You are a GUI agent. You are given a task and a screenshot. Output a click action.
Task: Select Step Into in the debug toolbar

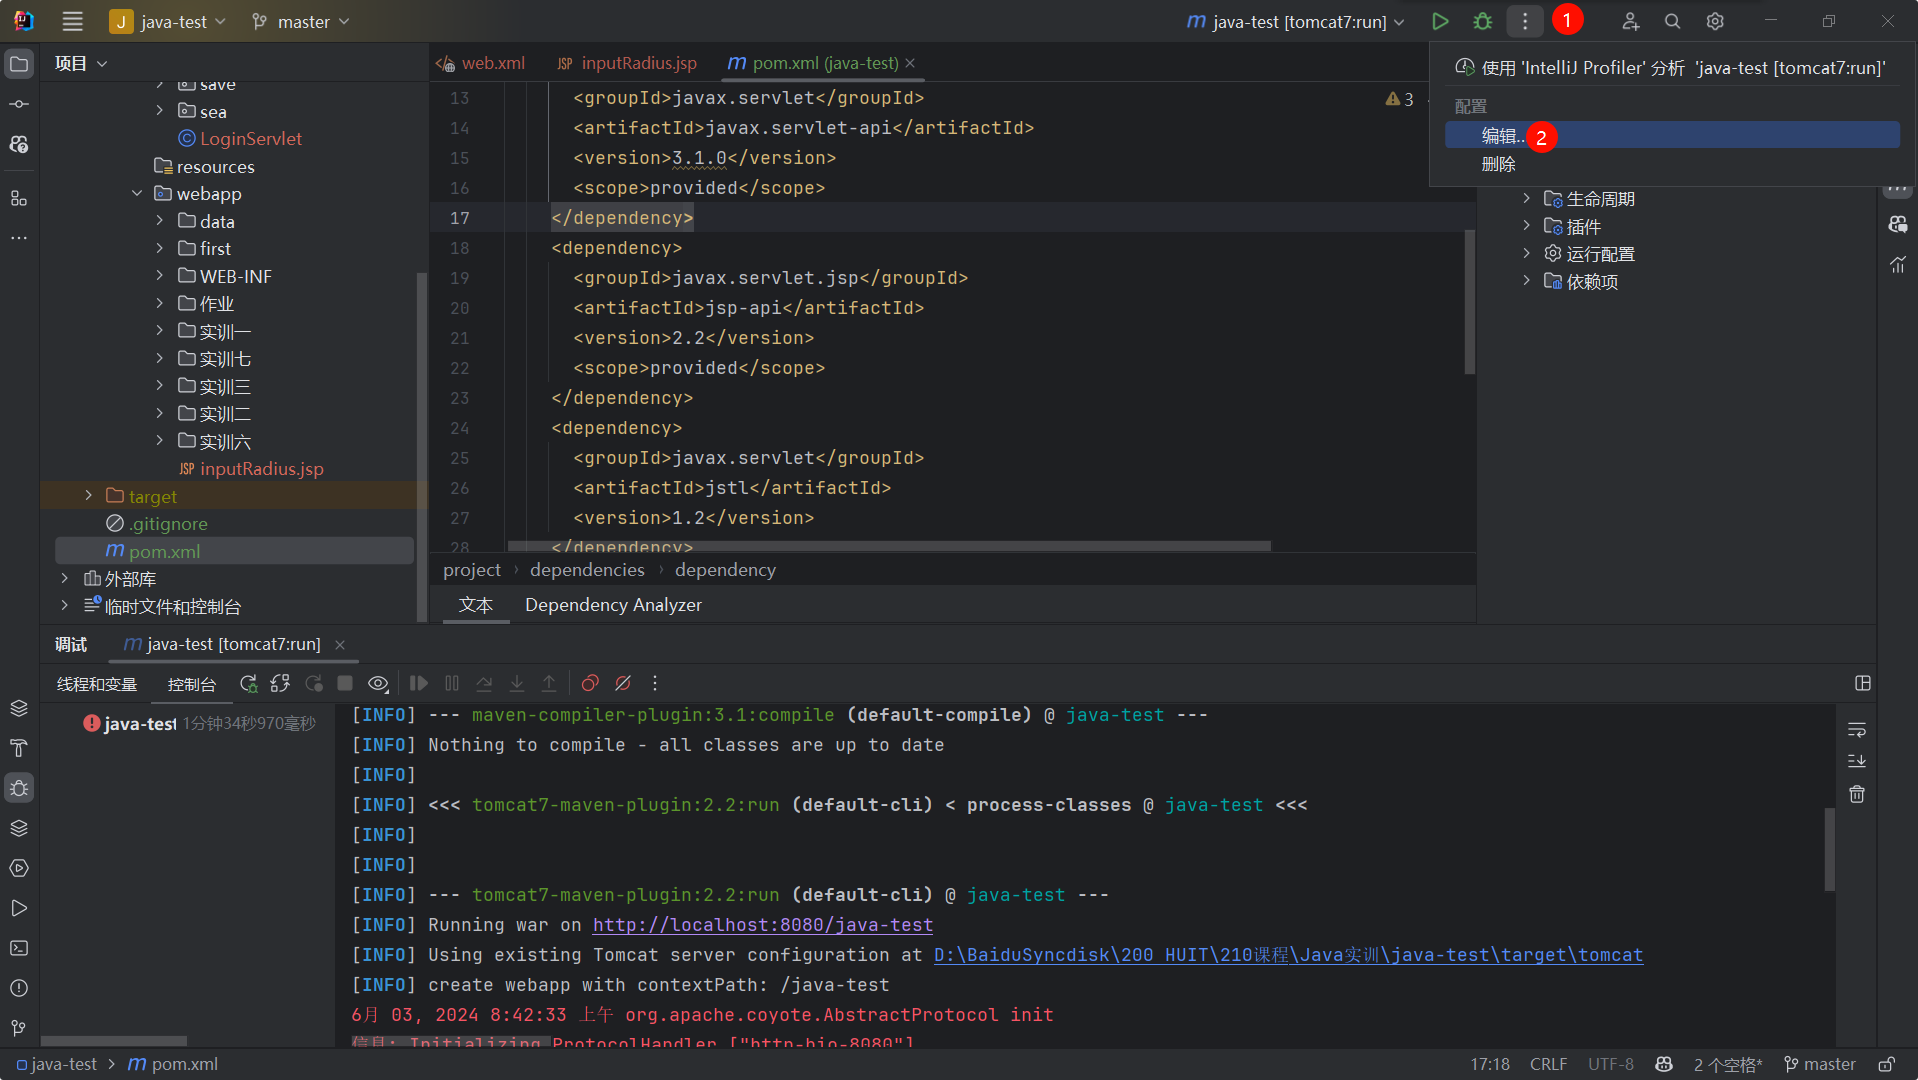click(x=517, y=683)
